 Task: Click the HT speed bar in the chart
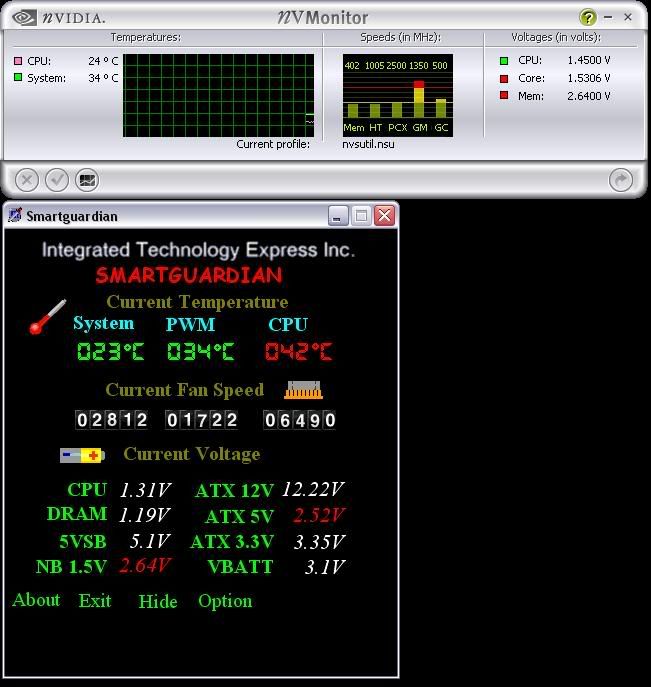point(375,110)
